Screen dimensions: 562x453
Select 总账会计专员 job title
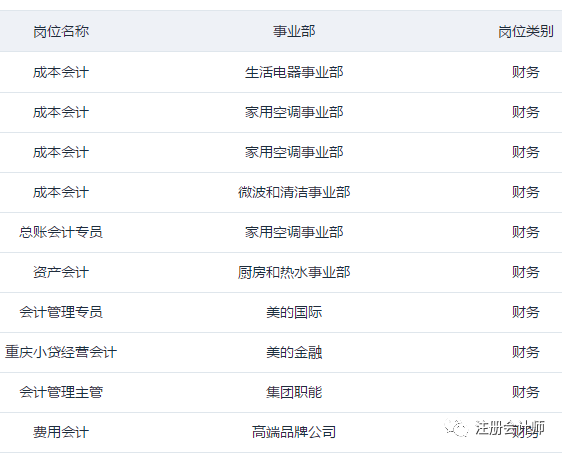click(x=61, y=232)
